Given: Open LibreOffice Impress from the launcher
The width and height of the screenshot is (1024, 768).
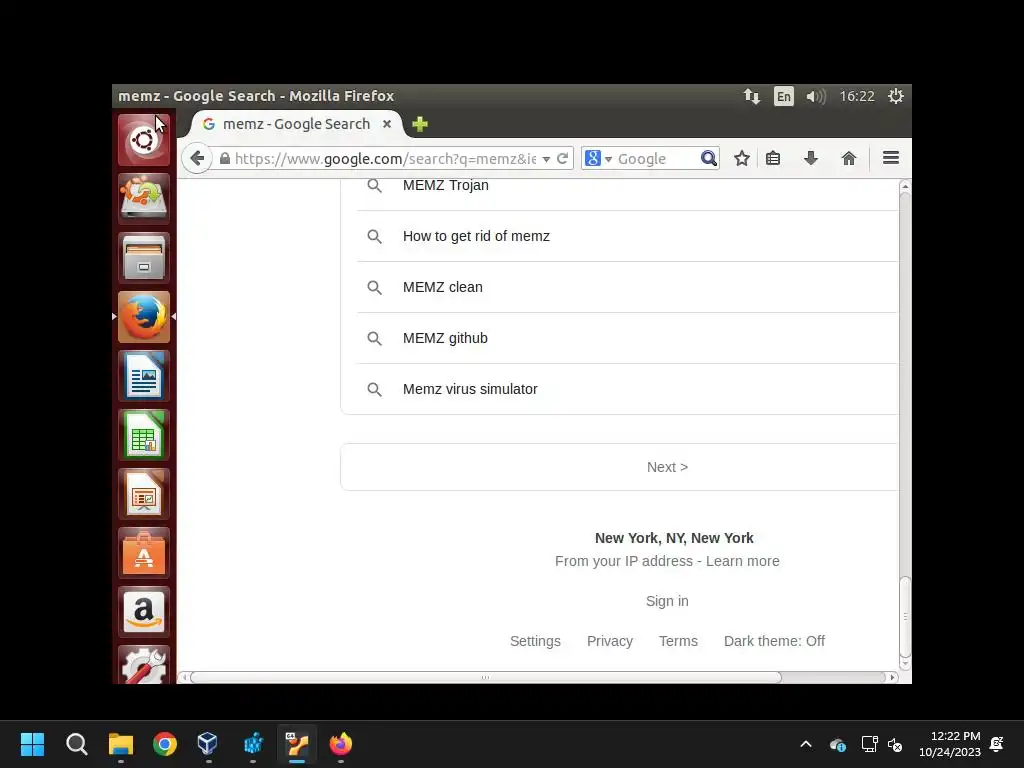Looking at the screenshot, I should [x=144, y=494].
